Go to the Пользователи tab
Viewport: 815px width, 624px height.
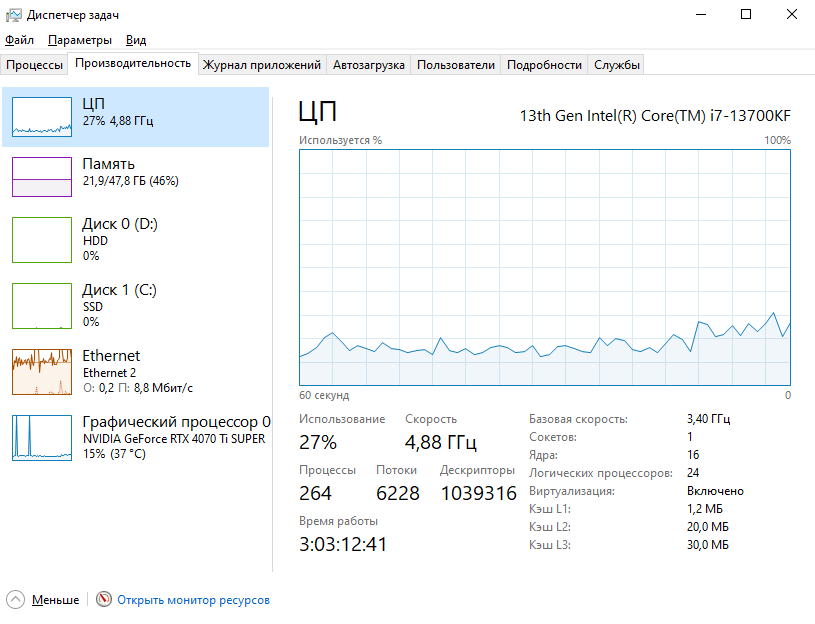(456, 65)
